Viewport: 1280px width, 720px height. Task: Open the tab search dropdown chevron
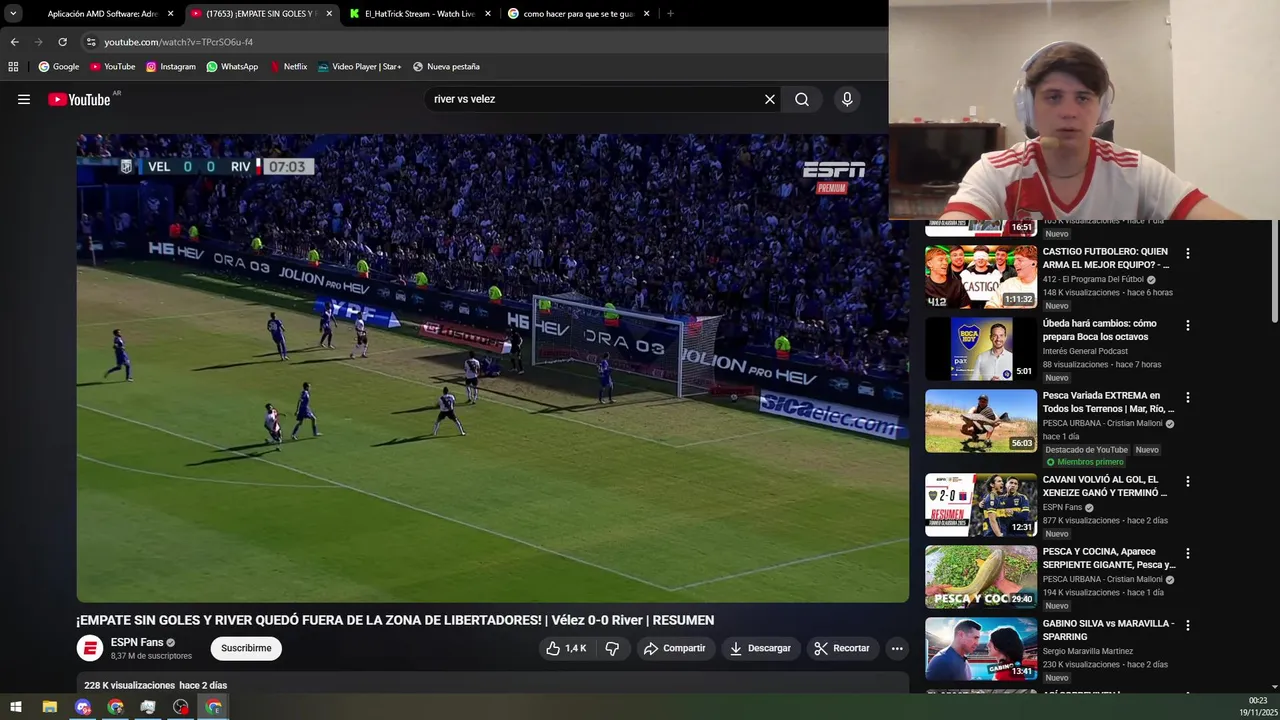[13, 14]
